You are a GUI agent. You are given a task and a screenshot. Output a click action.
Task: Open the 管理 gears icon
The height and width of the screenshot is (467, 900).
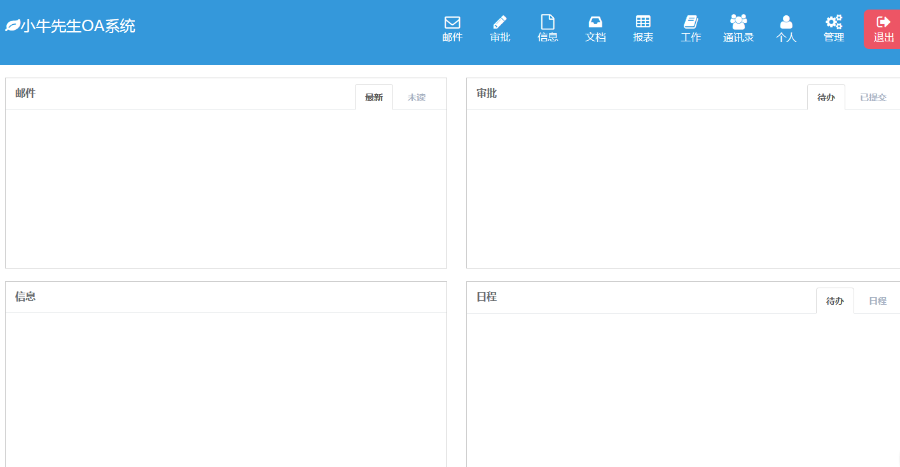tap(833, 23)
